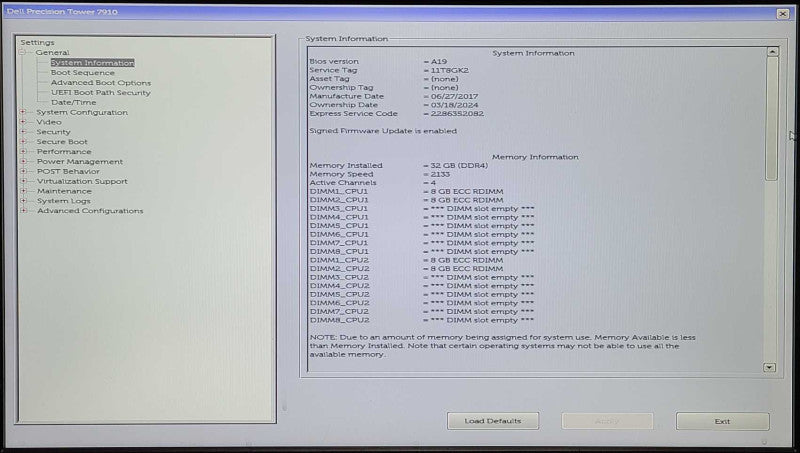The image size is (800, 453).
Task: Click the DIMM1_CPU1 row
Action: (406, 191)
